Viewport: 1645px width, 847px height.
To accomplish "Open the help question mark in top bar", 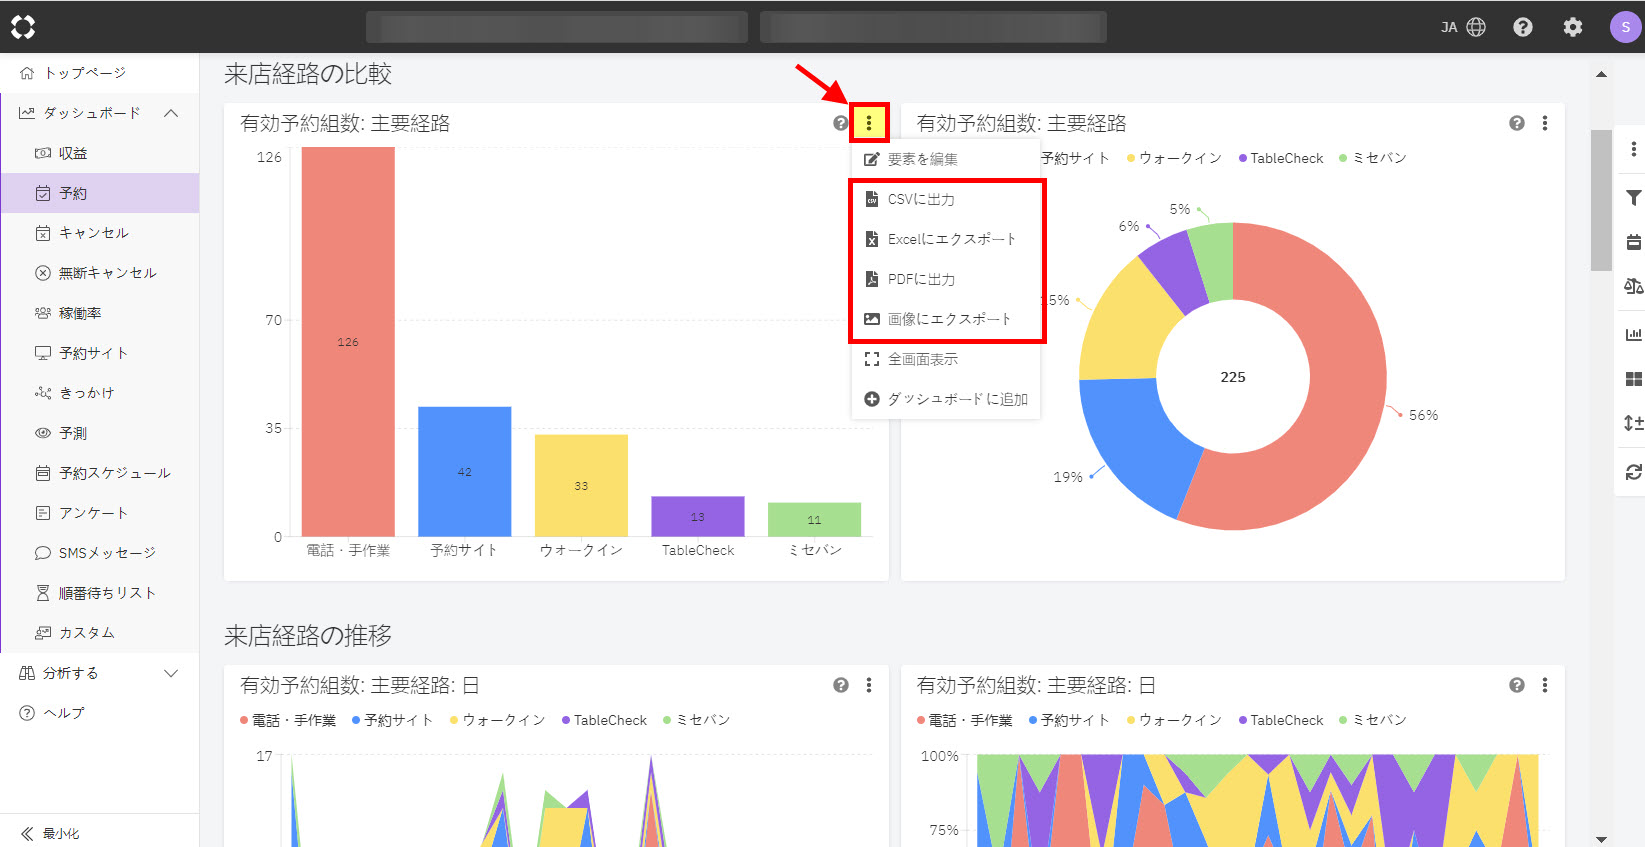I will 1522,27.
